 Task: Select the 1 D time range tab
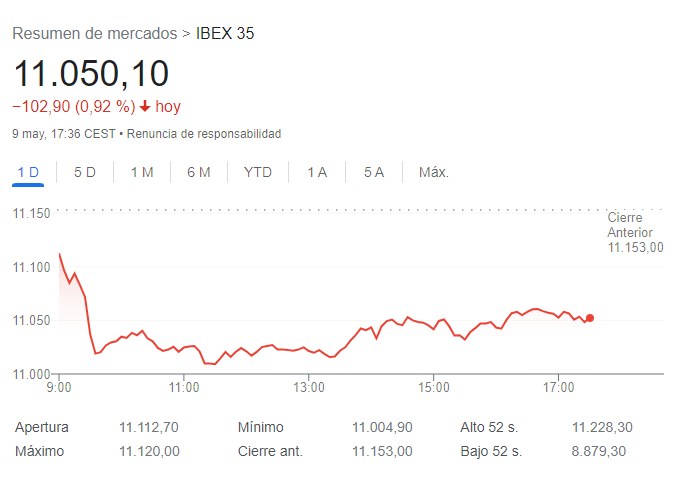(28, 172)
